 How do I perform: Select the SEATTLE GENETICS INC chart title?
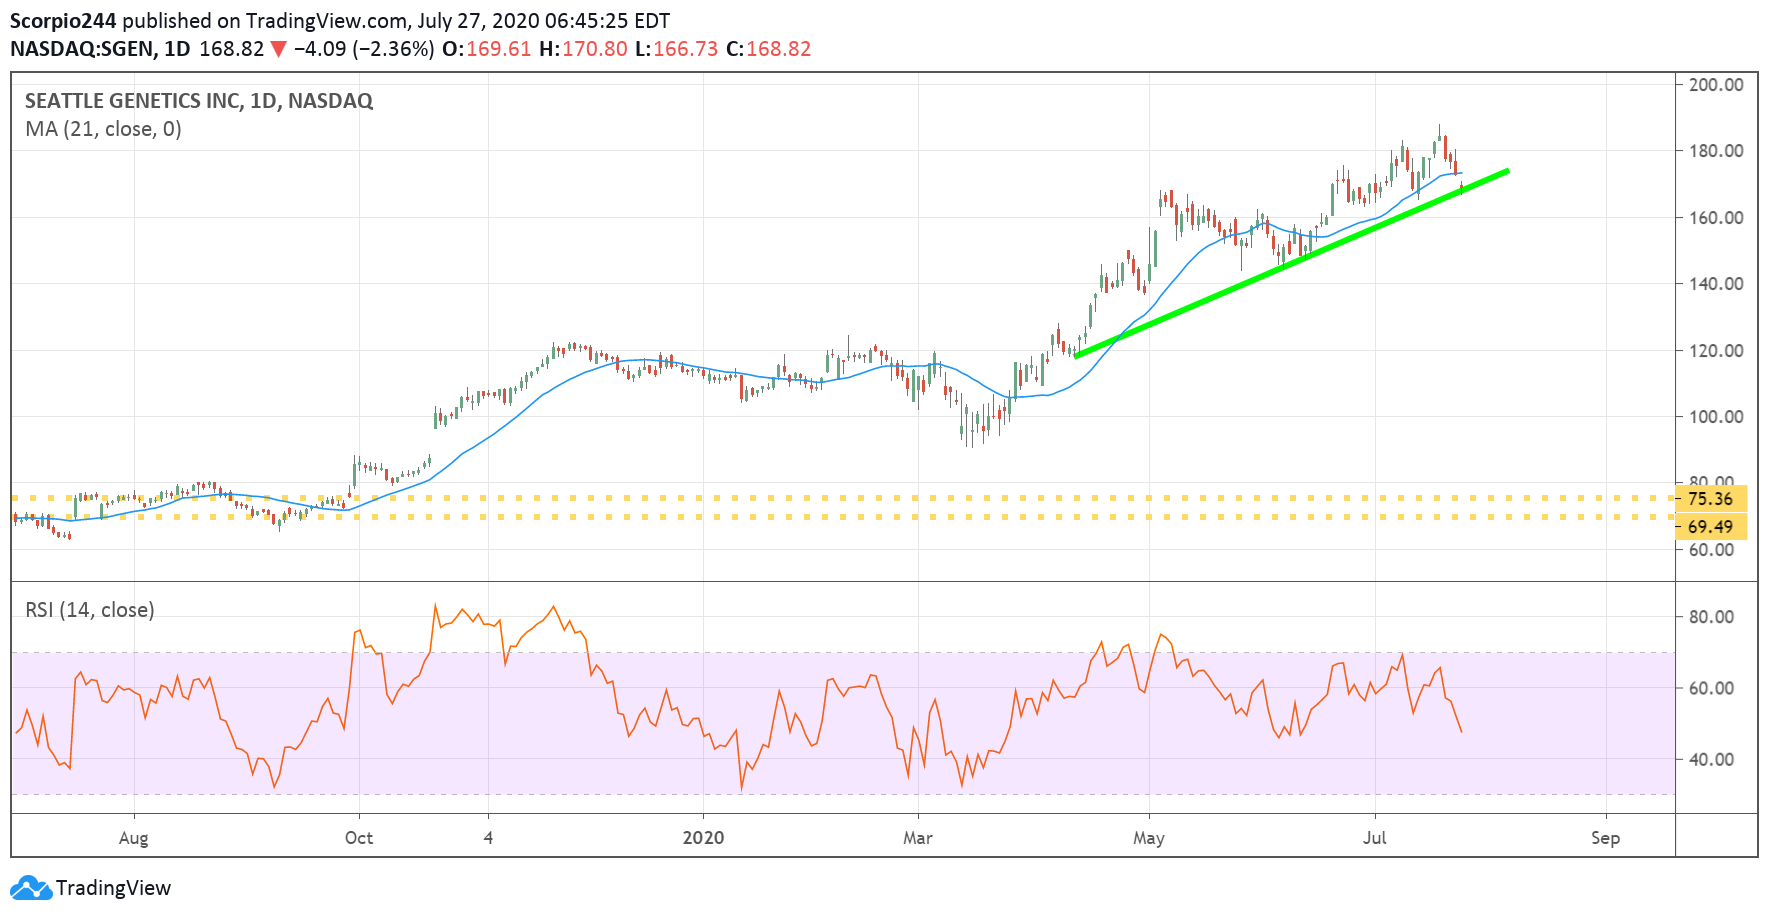pos(199,101)
